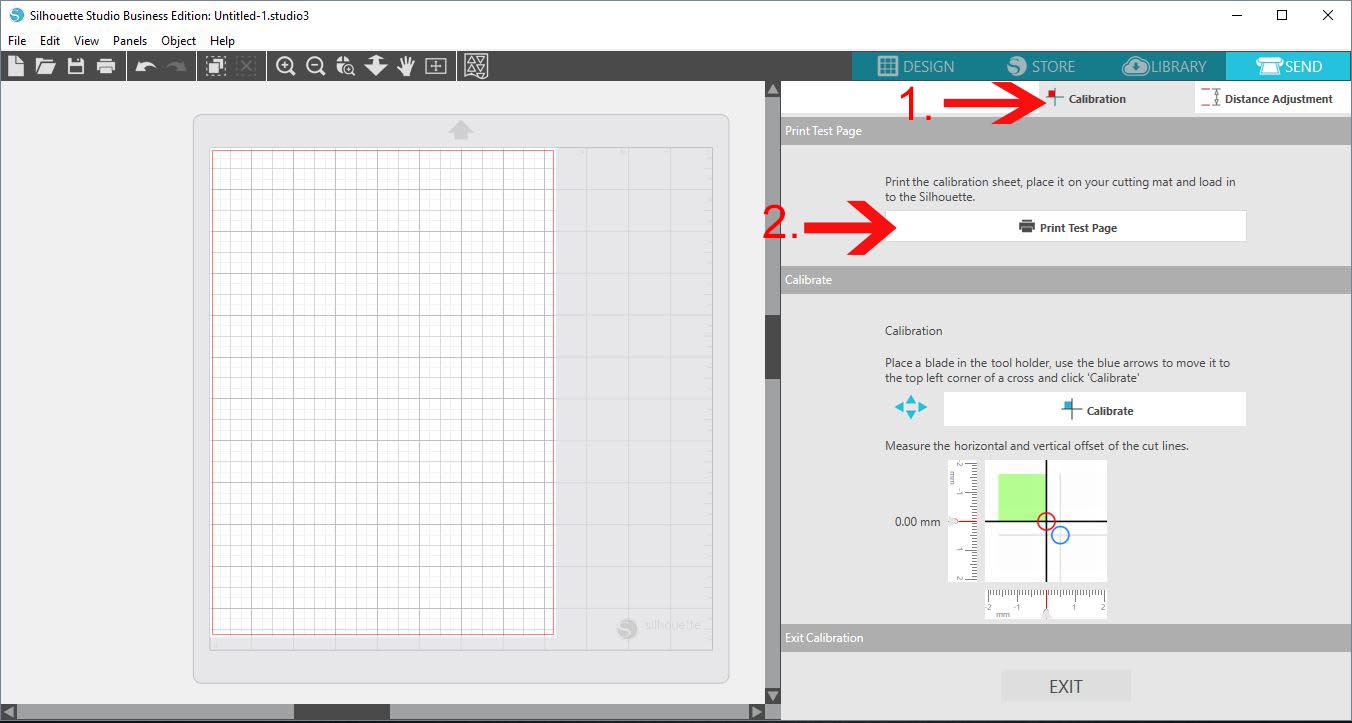Screen dimensions: 1352x723
Task: Select the Pan hand tool
Action: [x=405, y=66]
